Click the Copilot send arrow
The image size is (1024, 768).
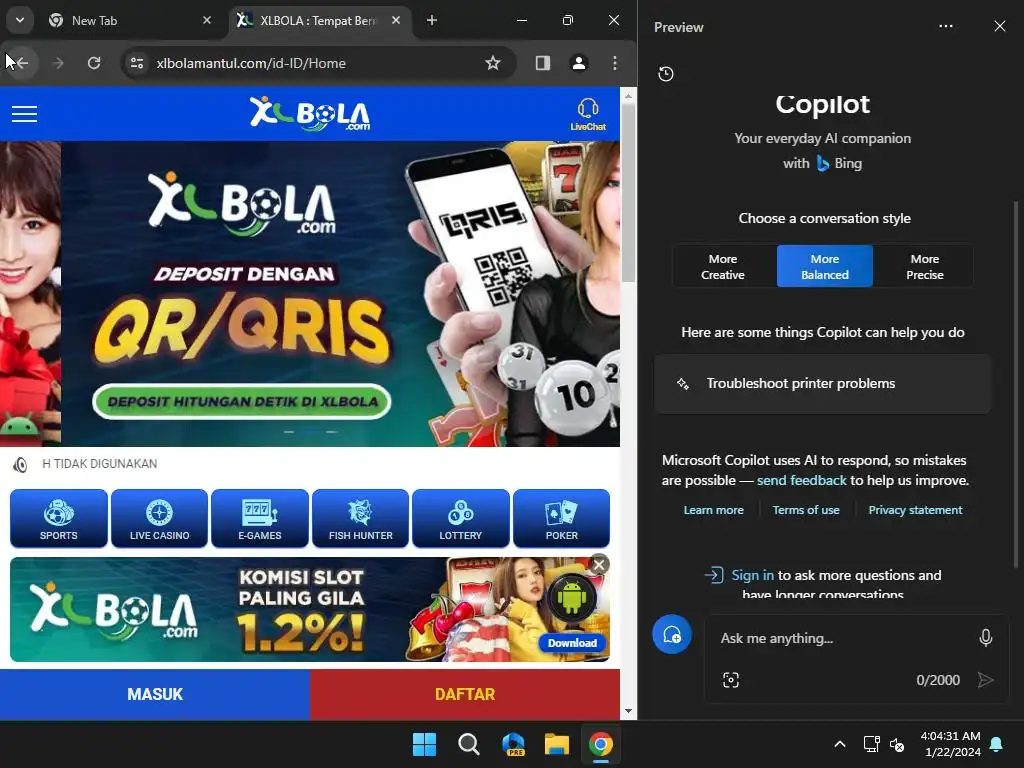[985, 680]
